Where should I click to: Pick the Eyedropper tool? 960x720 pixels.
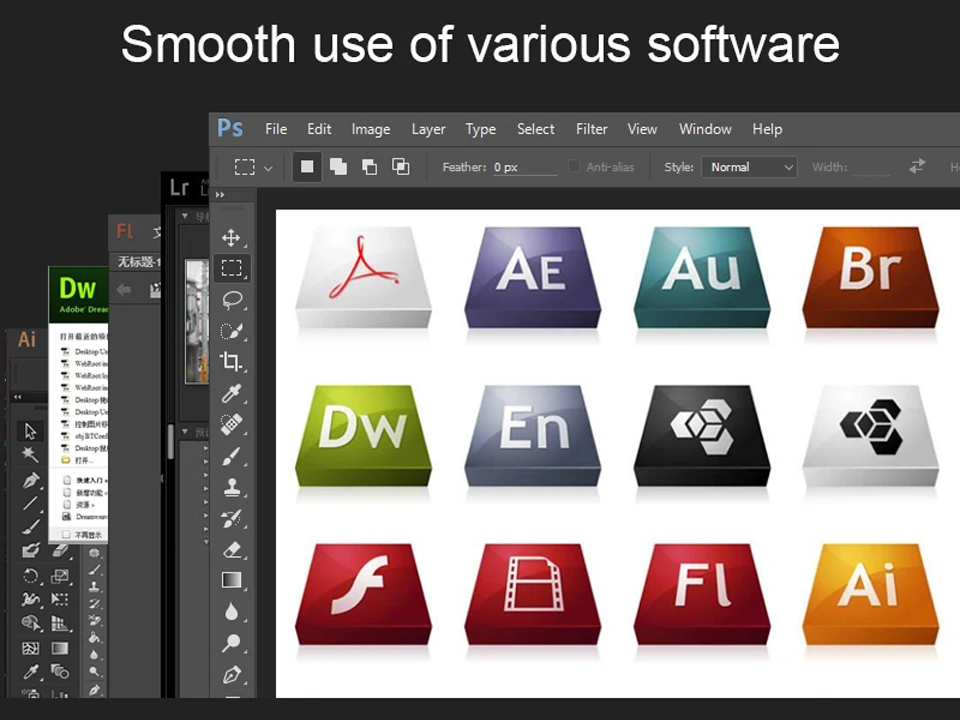pyautogui.click(x=231, y=393)
